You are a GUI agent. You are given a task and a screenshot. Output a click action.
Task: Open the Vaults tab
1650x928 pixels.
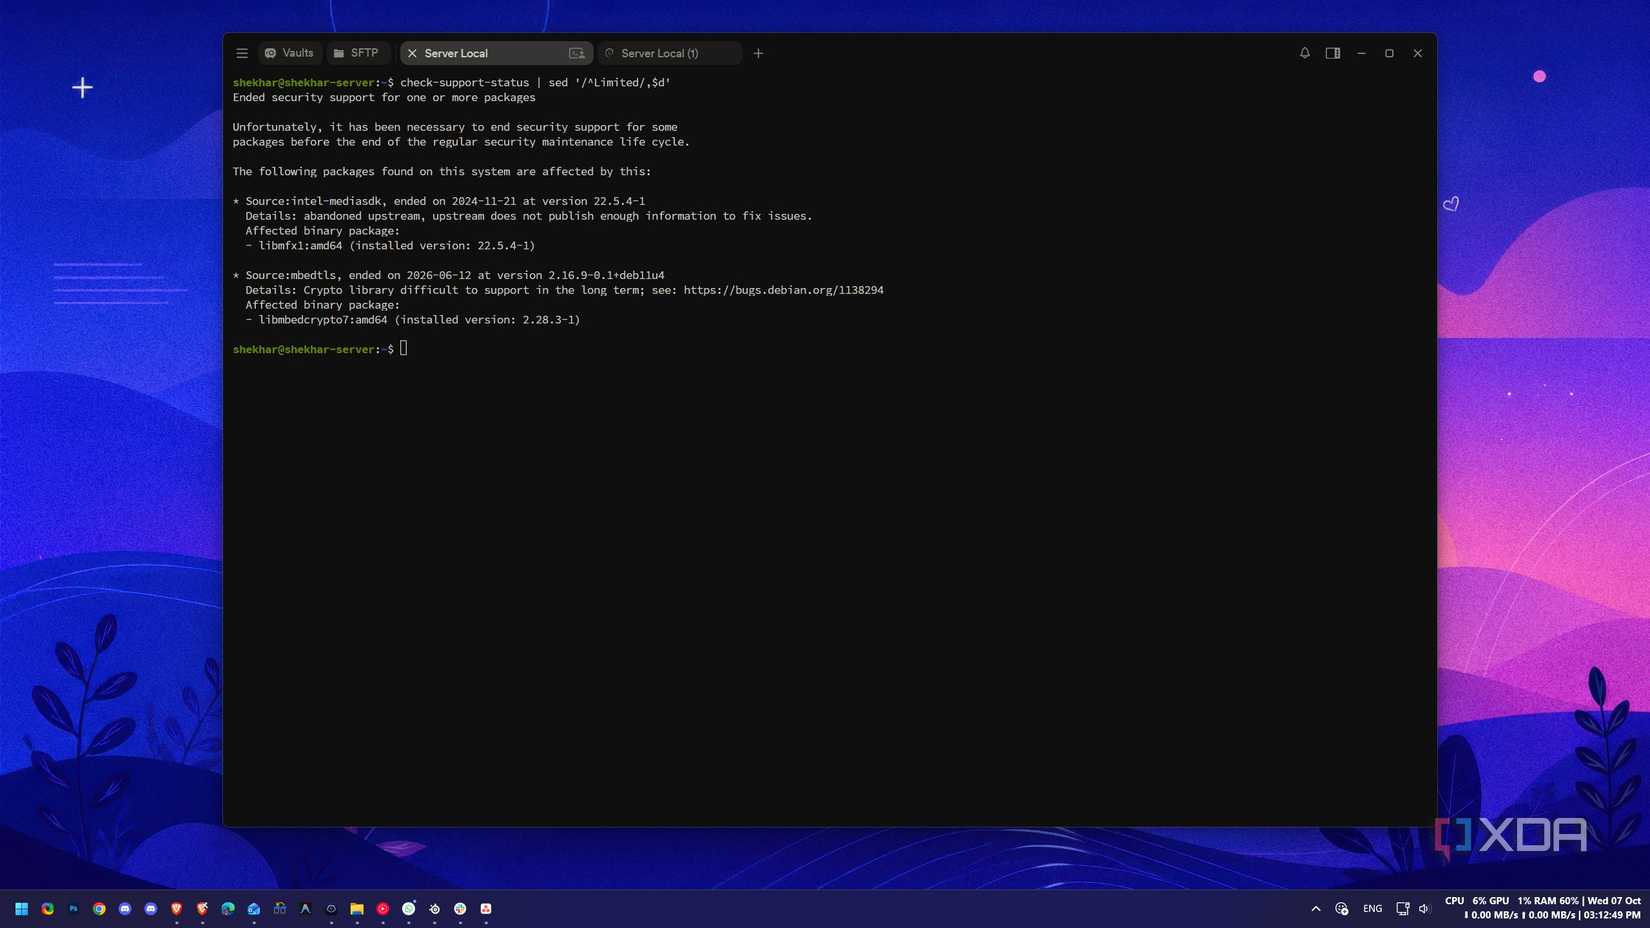(x=289, y=53)
